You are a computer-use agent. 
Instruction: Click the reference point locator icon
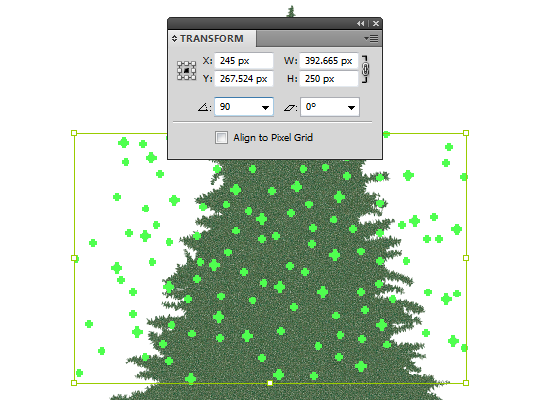[x=186, y=71]
